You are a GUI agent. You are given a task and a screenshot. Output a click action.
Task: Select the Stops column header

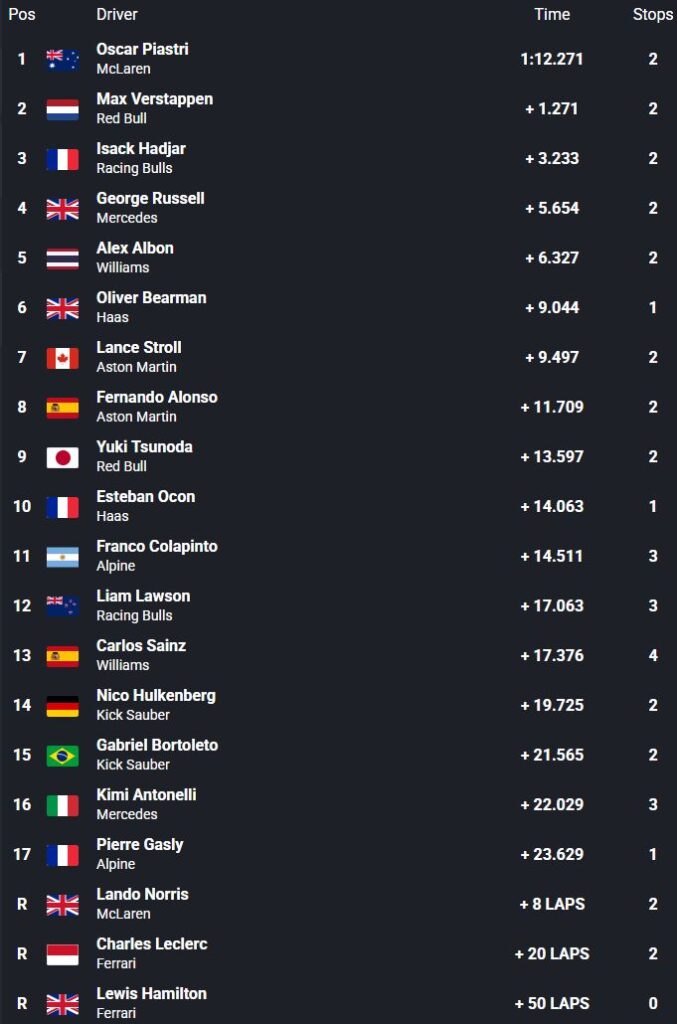(653, 14)
